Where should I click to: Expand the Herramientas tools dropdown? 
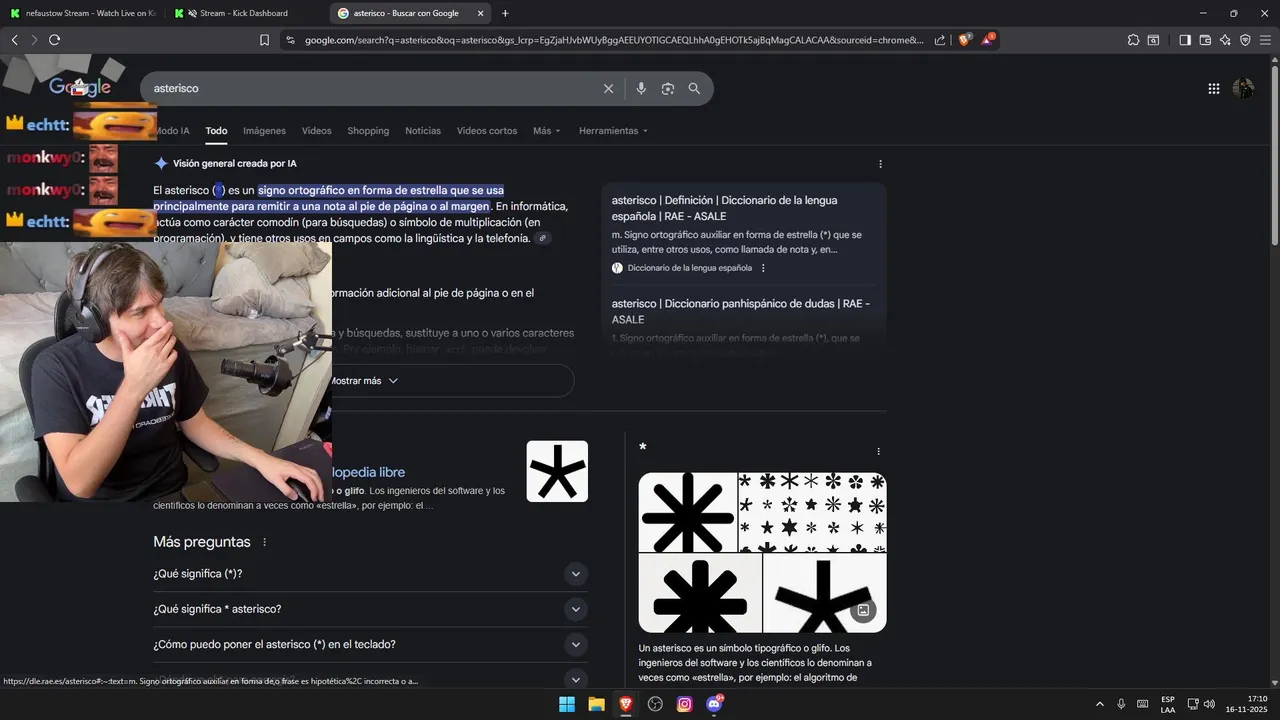click(x=613, y=131)
